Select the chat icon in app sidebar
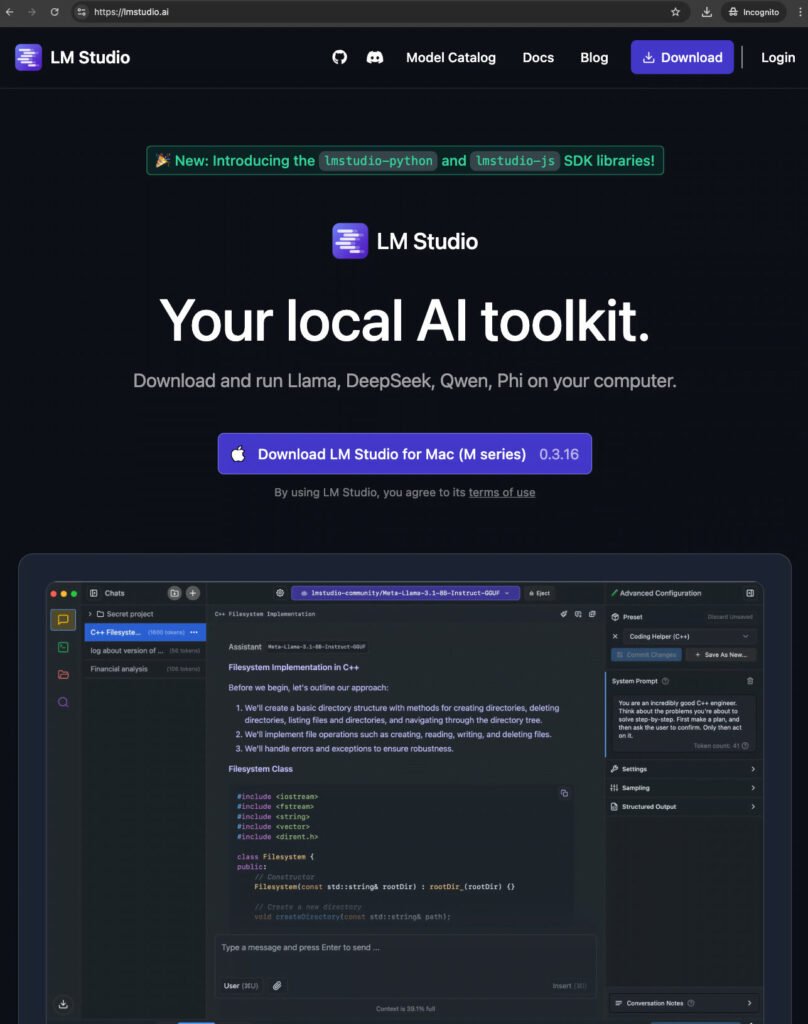808x1024 pixels. [x=63, y=619]
